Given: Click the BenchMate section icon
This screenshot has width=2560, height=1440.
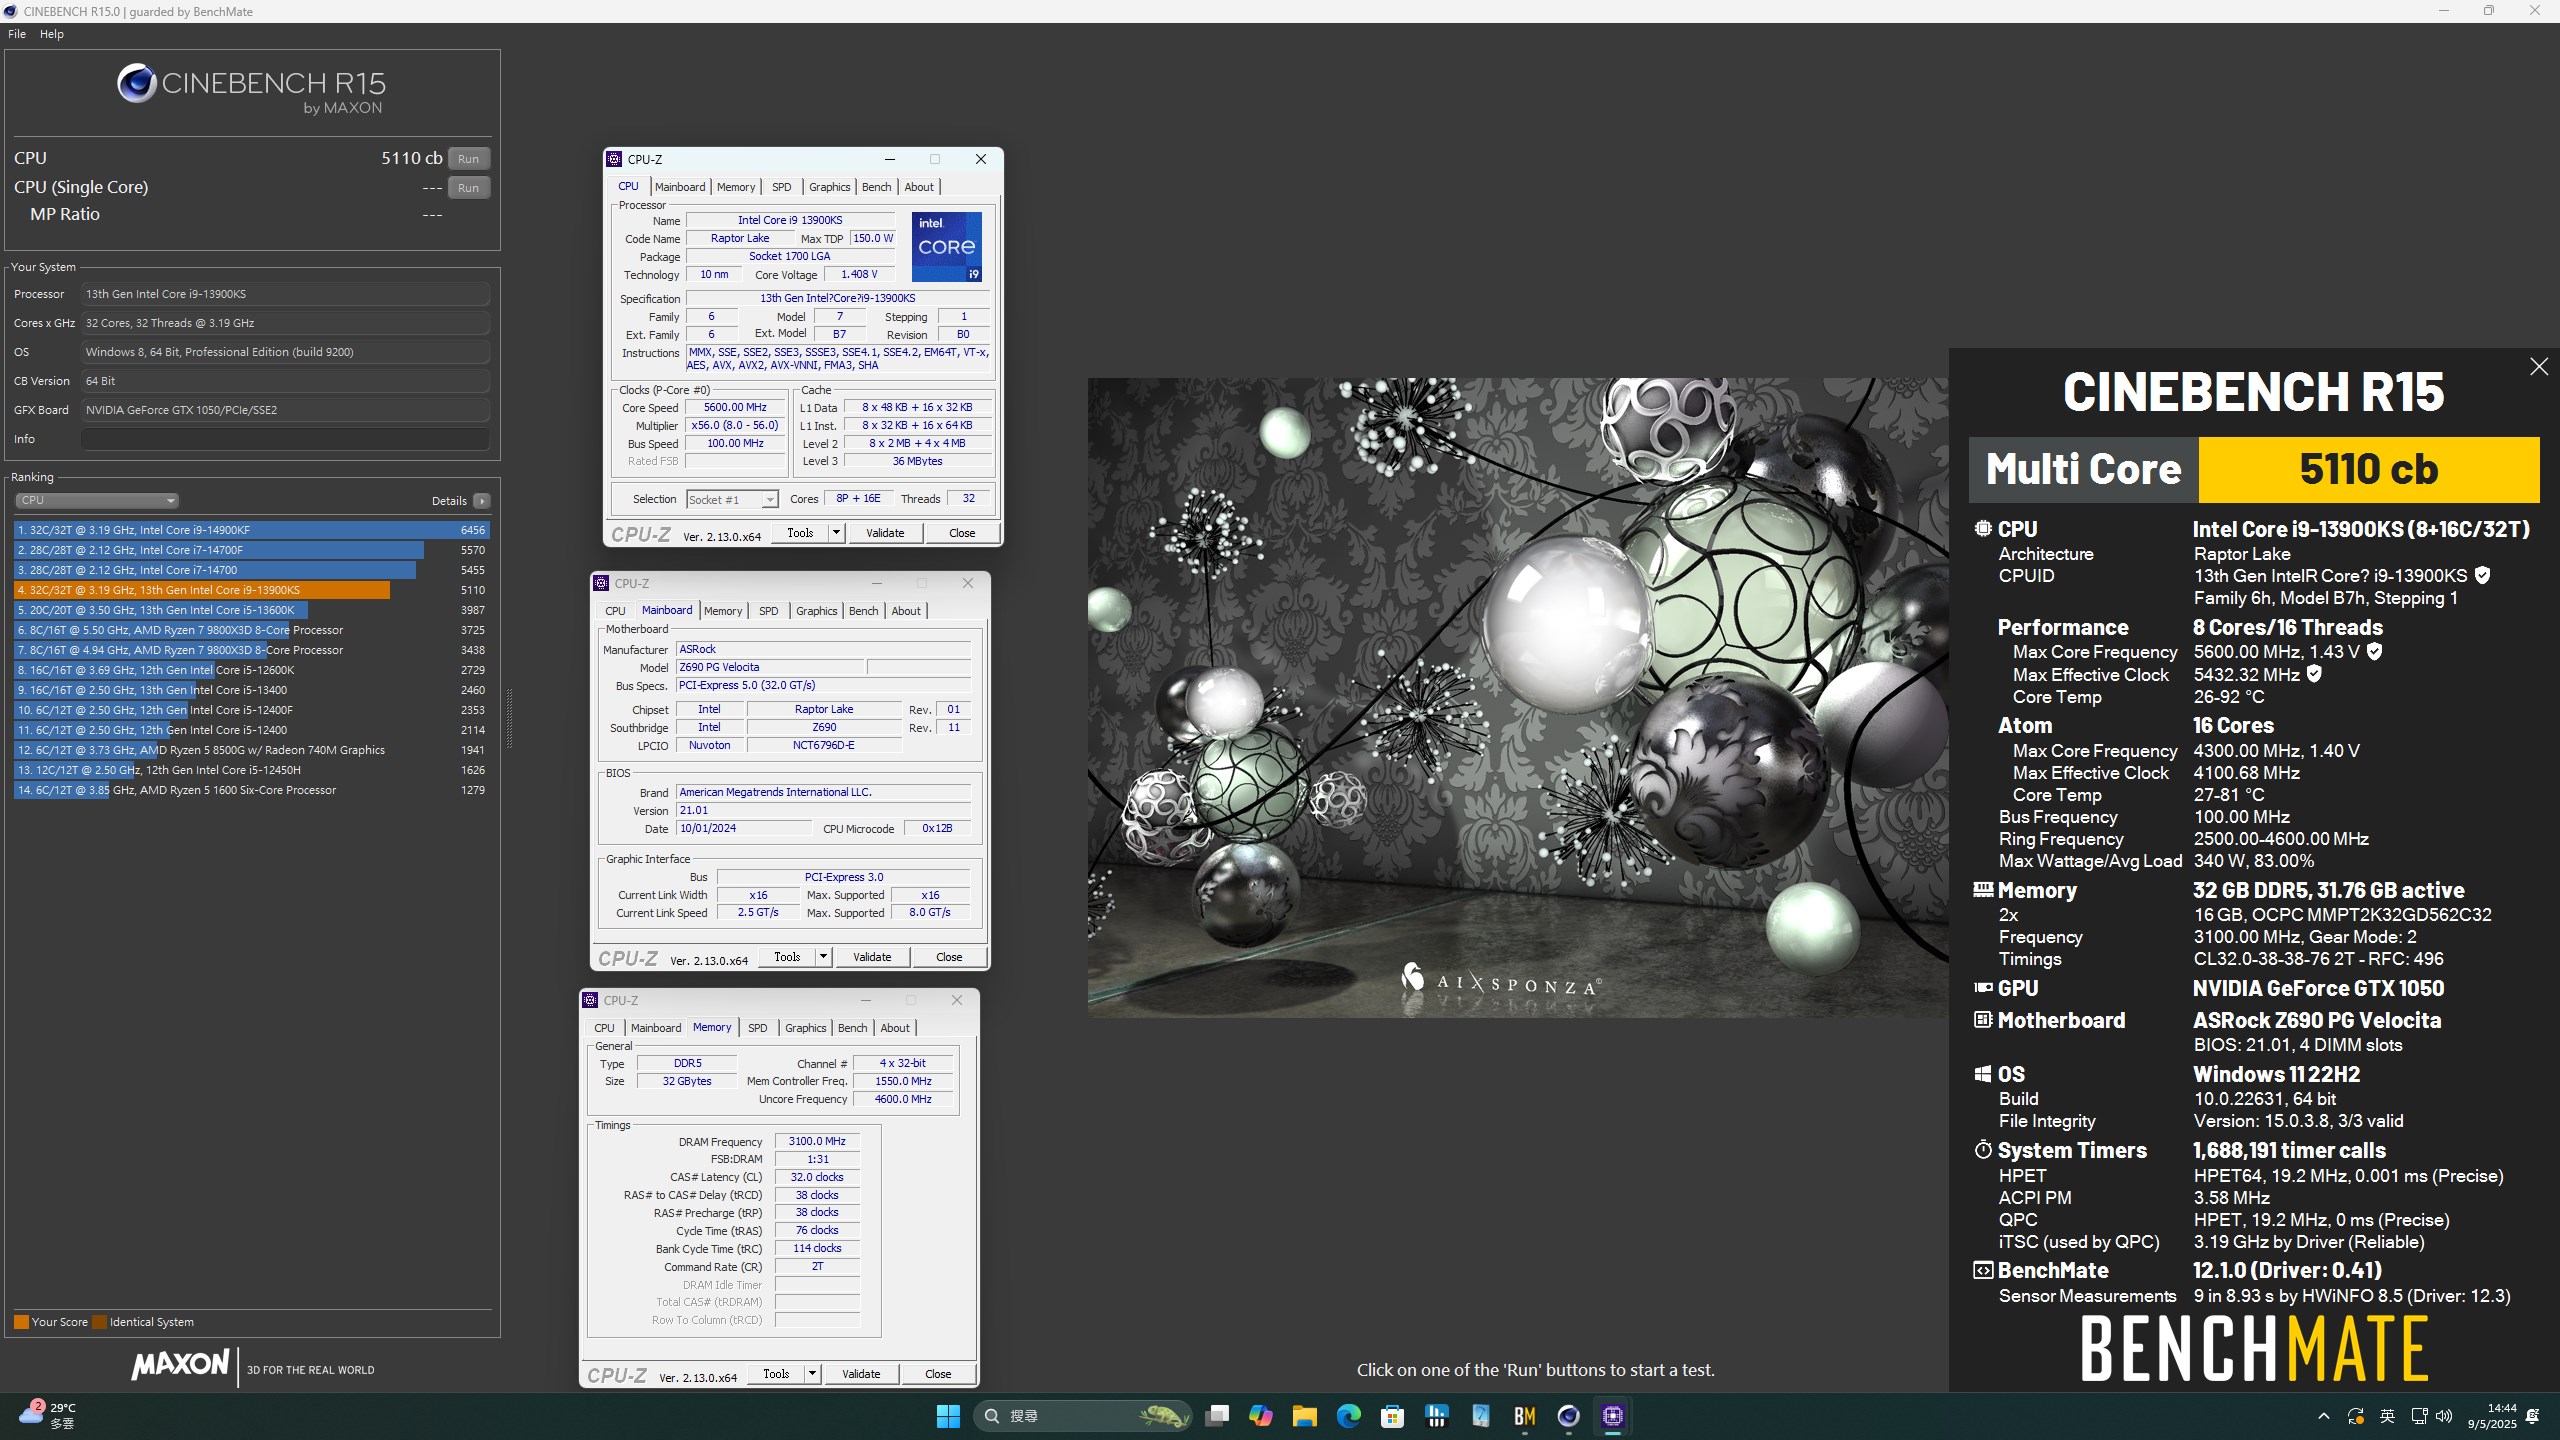Looking at the screenshot, I should point(1983,1270).
